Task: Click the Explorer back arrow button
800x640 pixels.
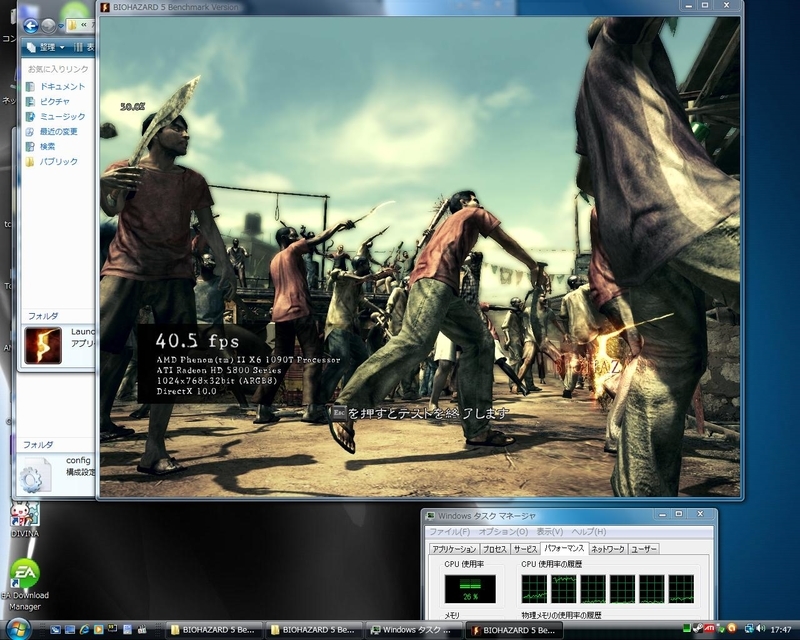Action: pyautogui.click(x=31, y=26)
